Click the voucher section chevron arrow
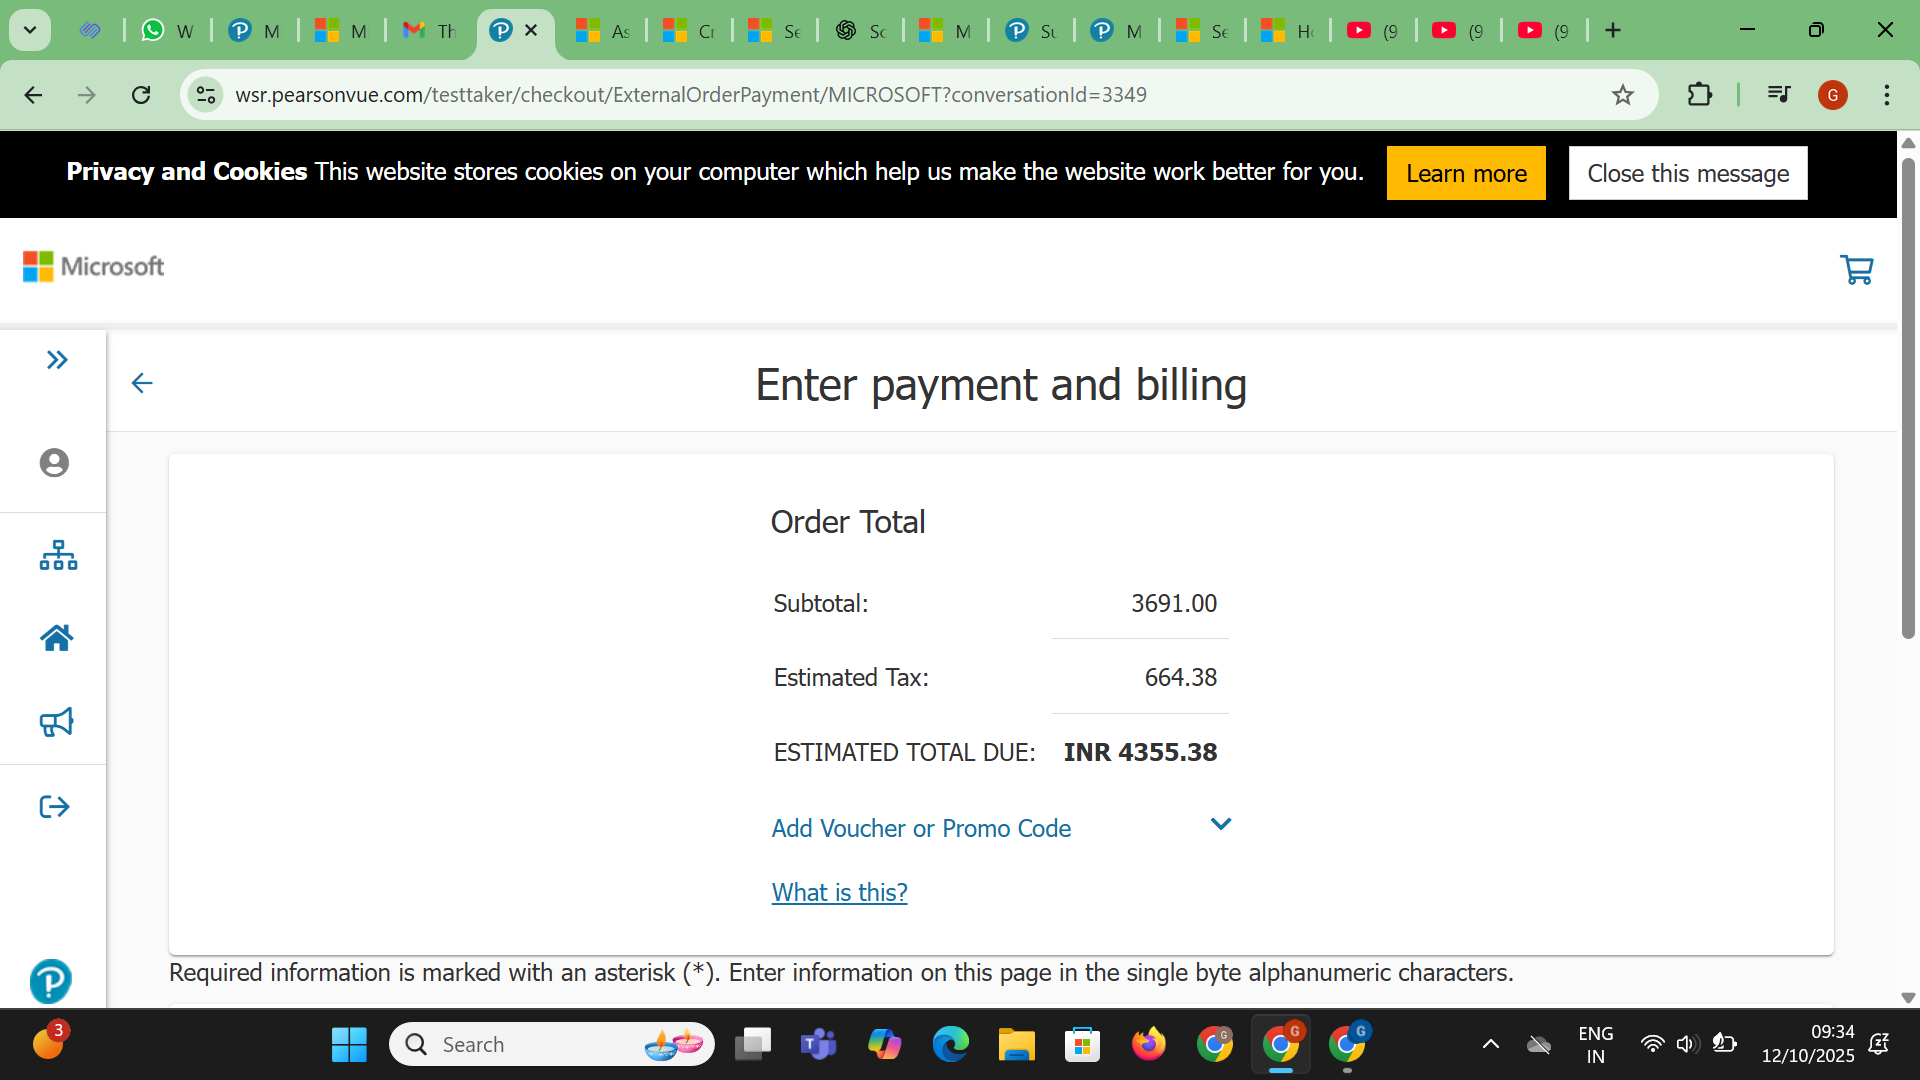Screen dimensions: 1920x1080 click(1220, 825)
